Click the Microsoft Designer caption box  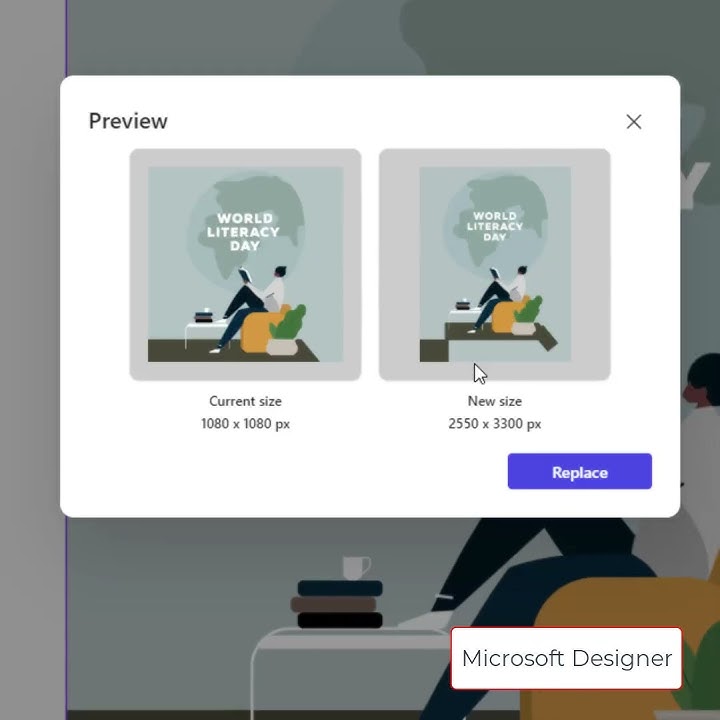click(x=567, y=658)
